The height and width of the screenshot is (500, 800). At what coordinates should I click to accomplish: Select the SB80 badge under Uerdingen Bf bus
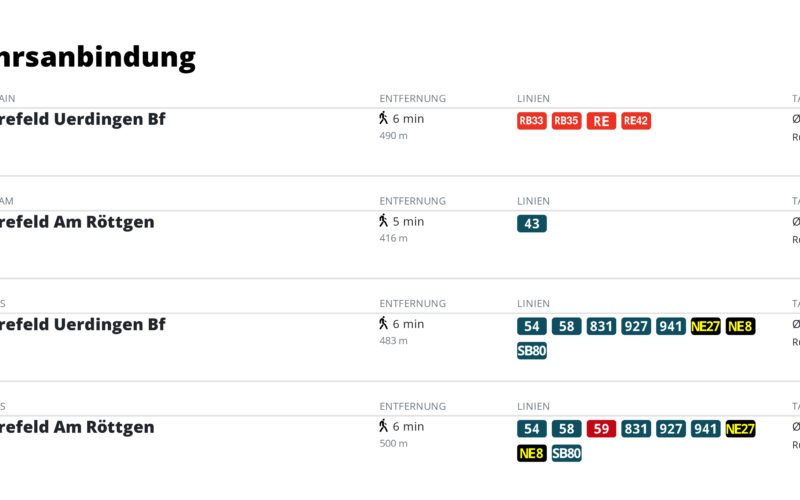tap(532, 351)
